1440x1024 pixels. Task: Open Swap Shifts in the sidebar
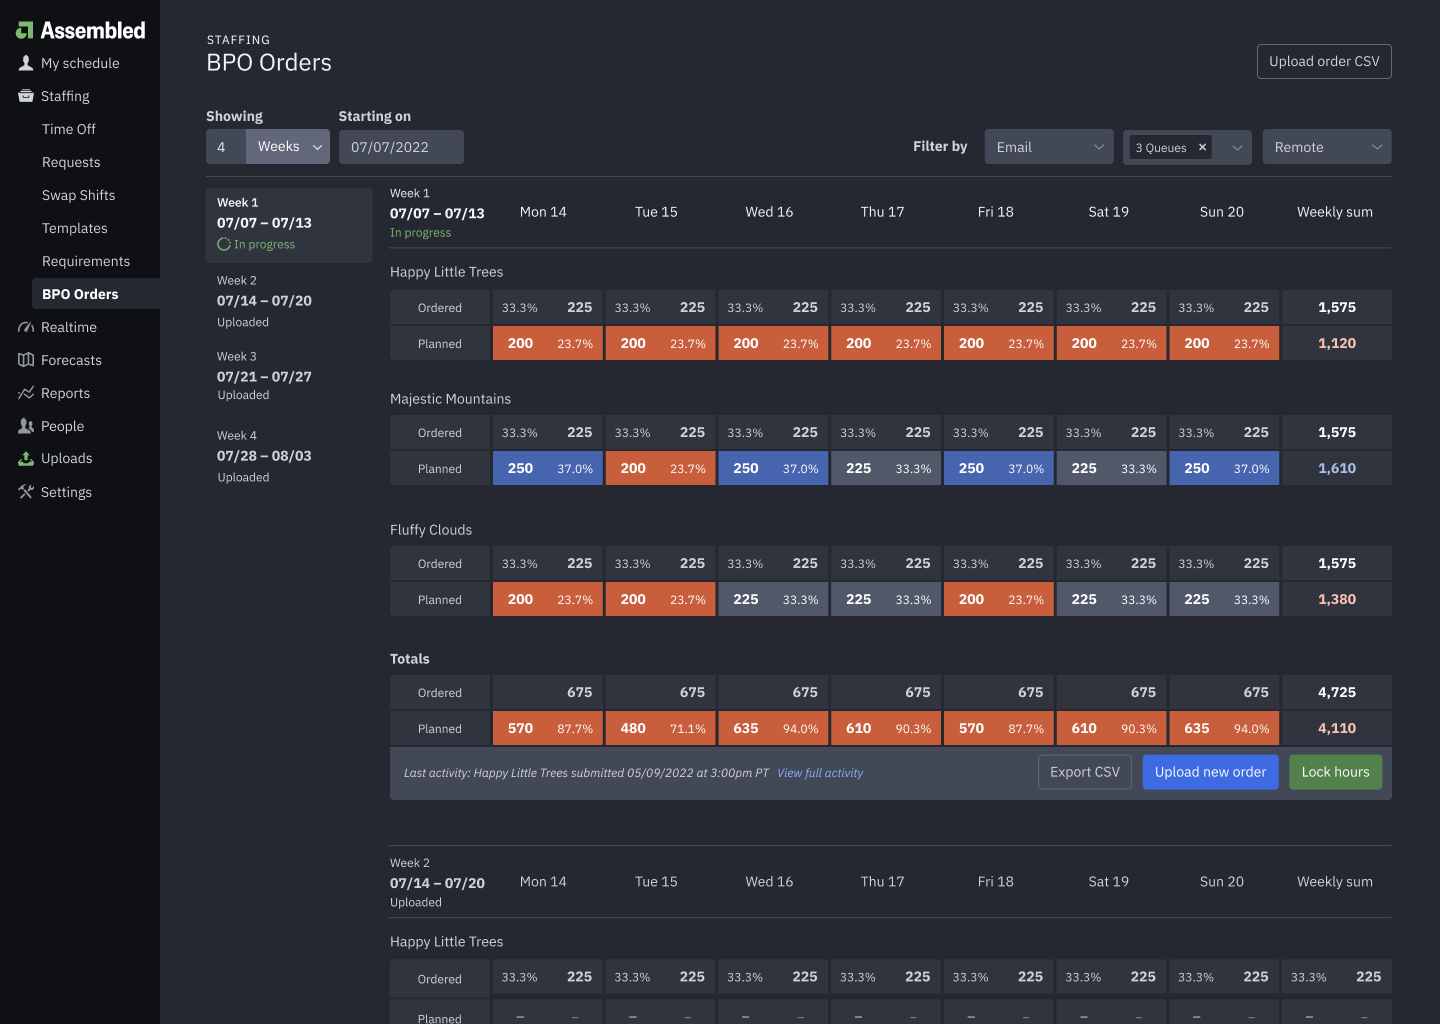(x=78, y=195)
